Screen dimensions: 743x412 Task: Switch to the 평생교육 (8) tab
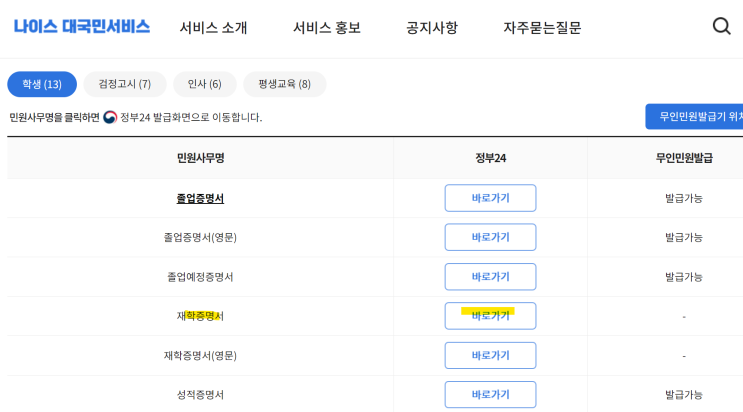coord(284,84)
